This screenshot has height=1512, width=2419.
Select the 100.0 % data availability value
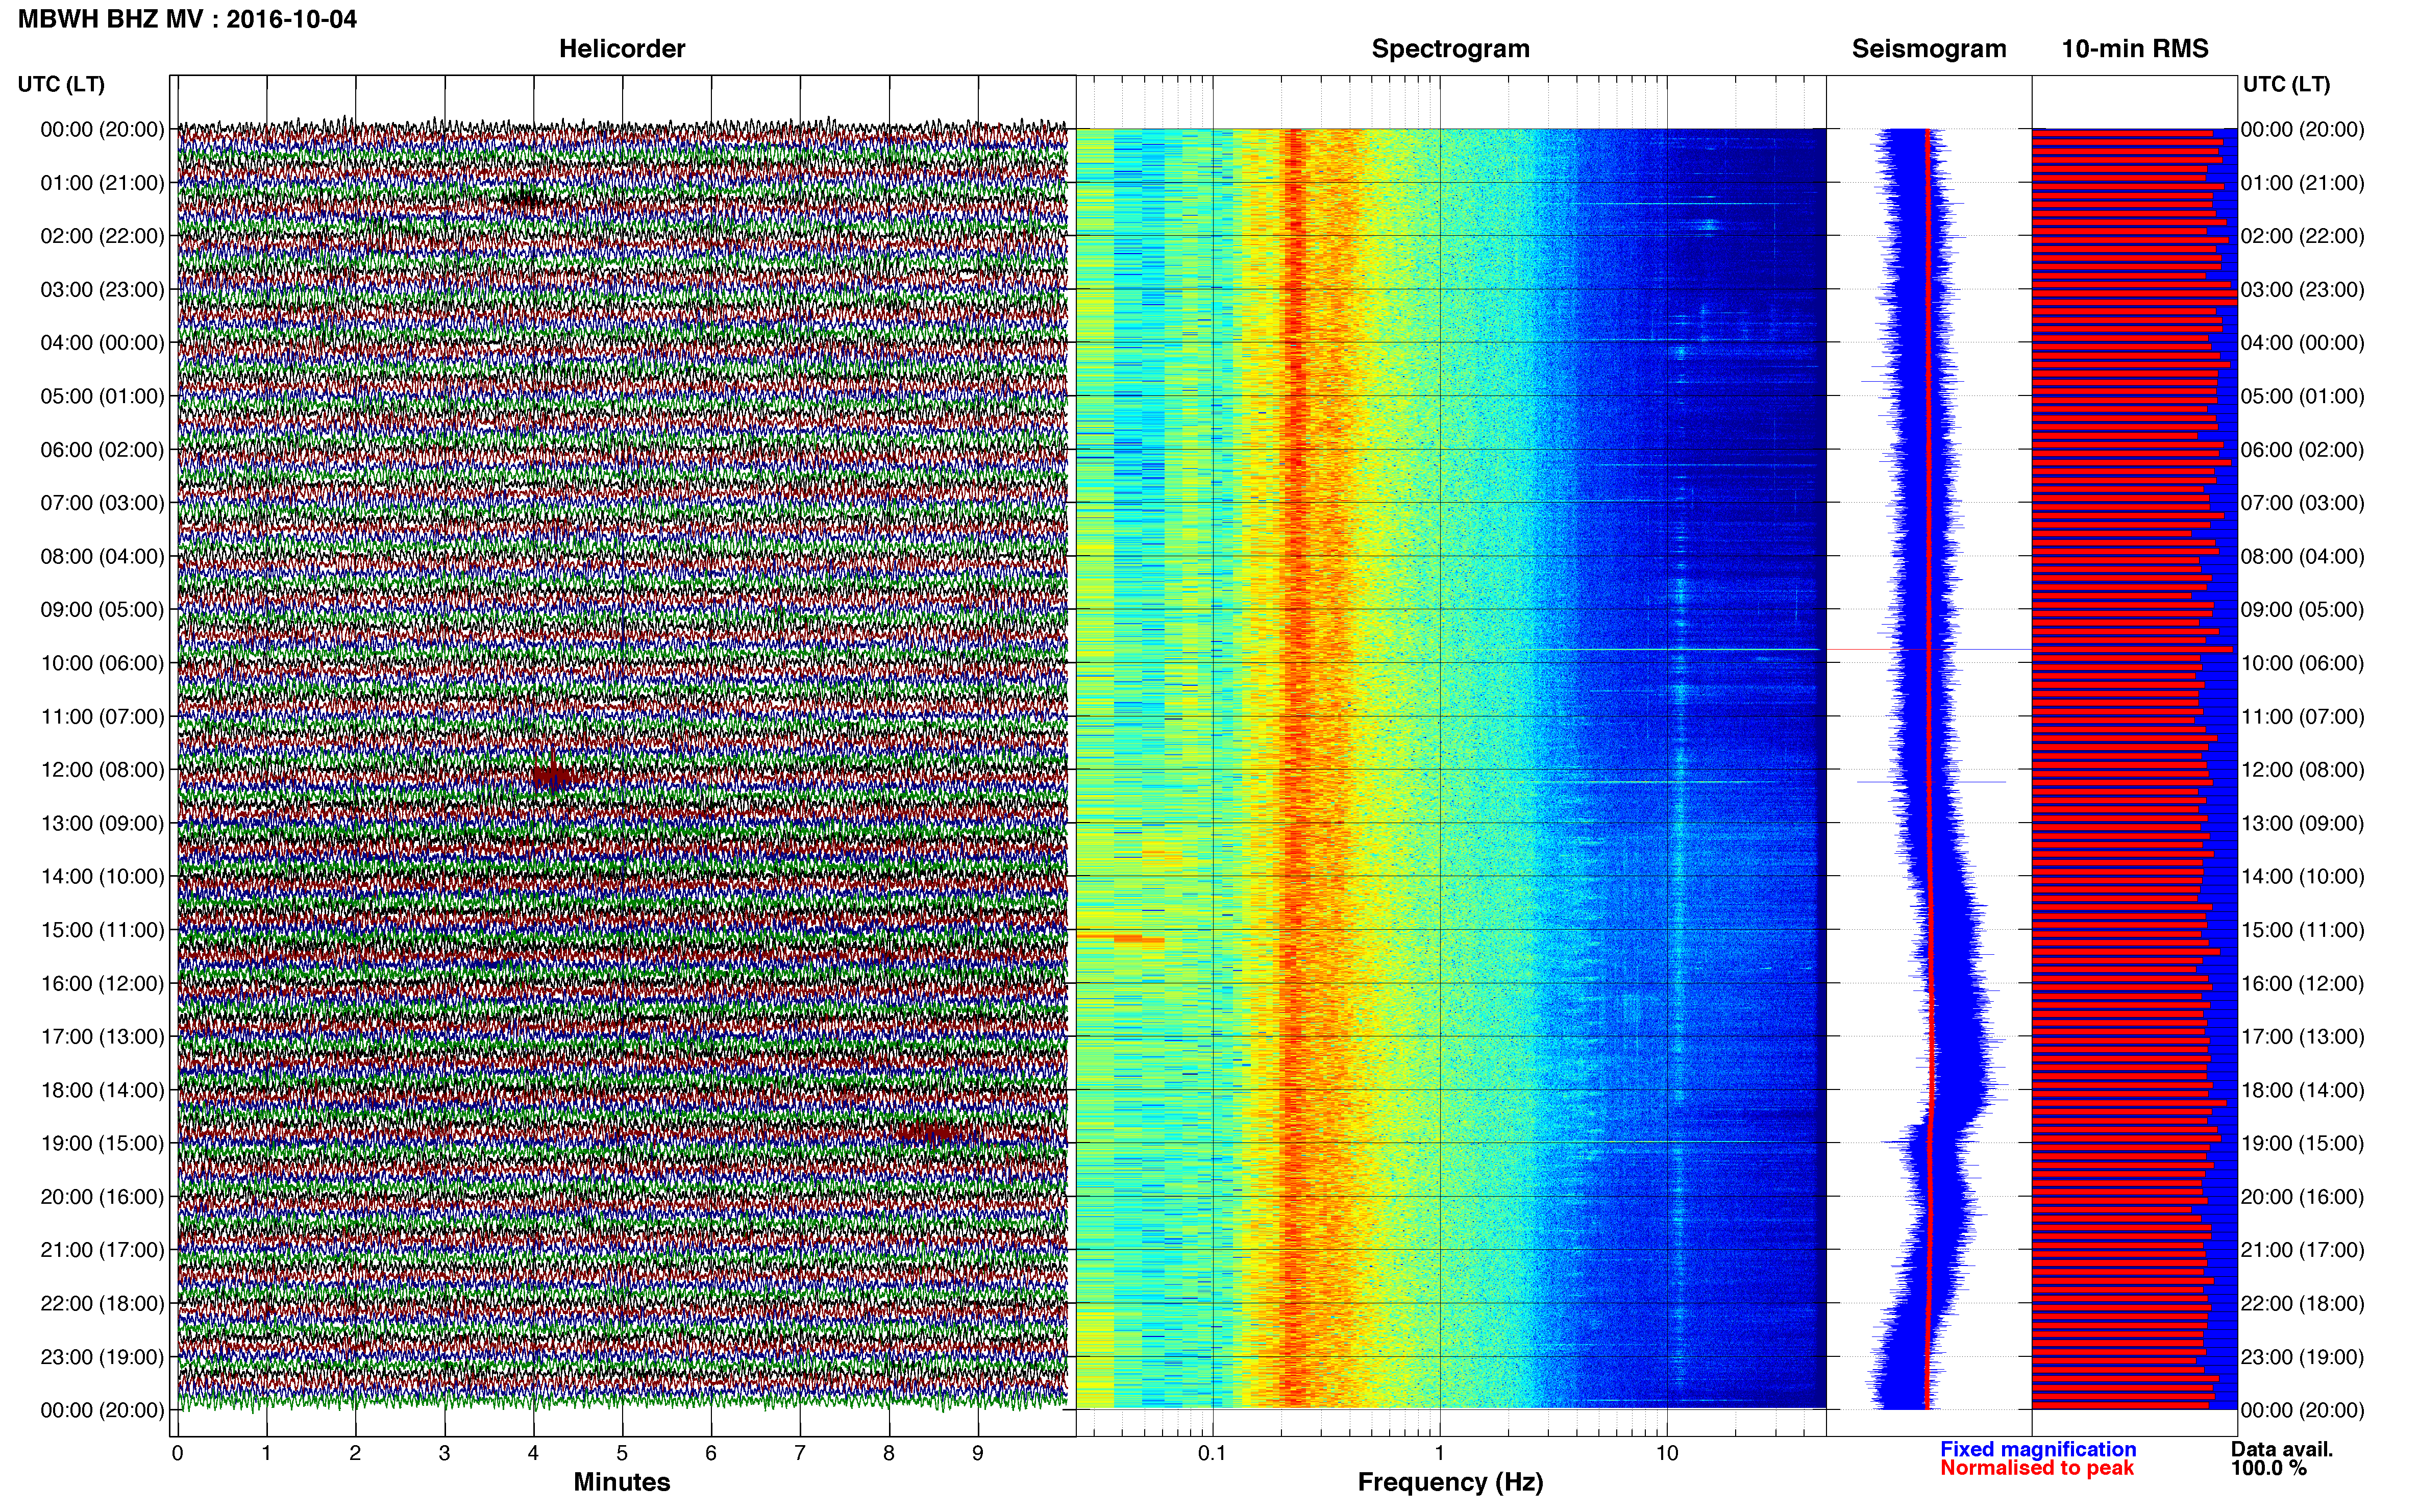(x=2268, y=1468)
